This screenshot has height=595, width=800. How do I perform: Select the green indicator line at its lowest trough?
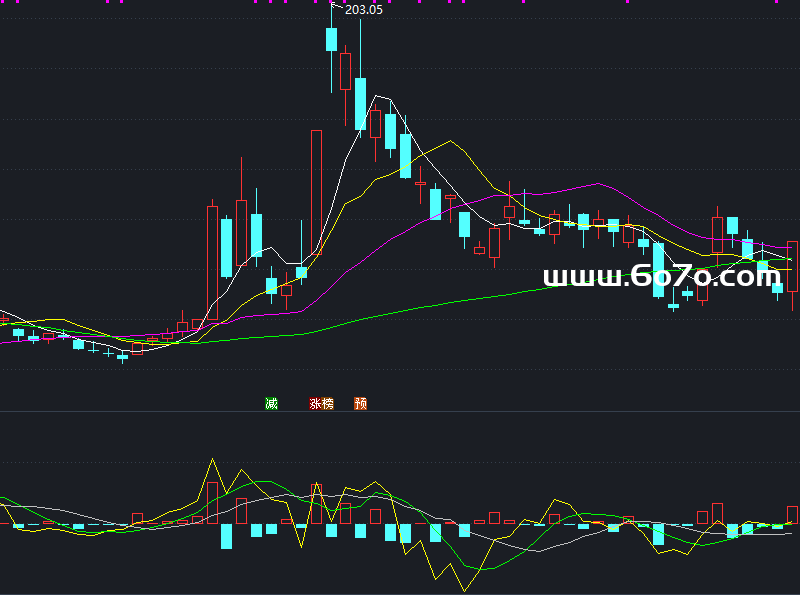pos(487,569)
